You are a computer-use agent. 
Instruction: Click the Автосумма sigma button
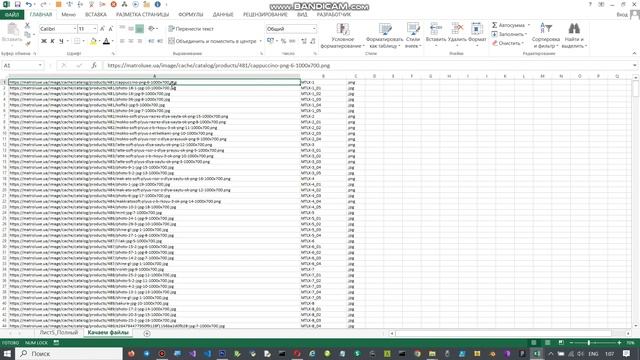pyautogui.click(x=510, y=25)
